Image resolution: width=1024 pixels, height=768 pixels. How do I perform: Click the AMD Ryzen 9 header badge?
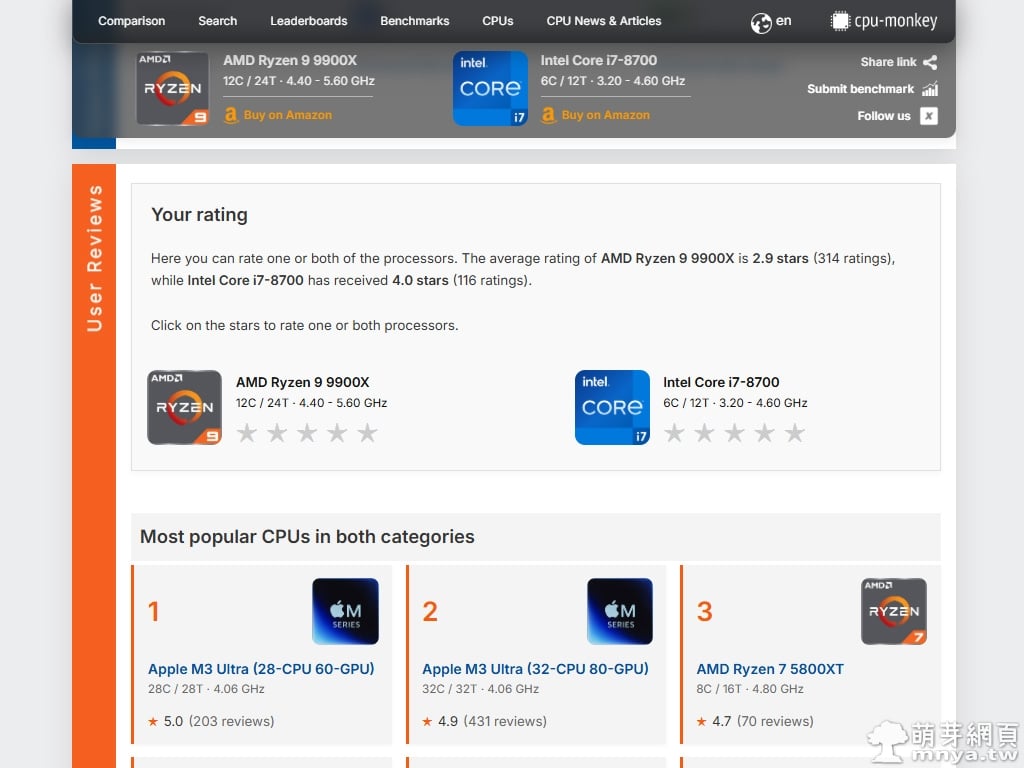pyautogui.click(x=172, y=89)
